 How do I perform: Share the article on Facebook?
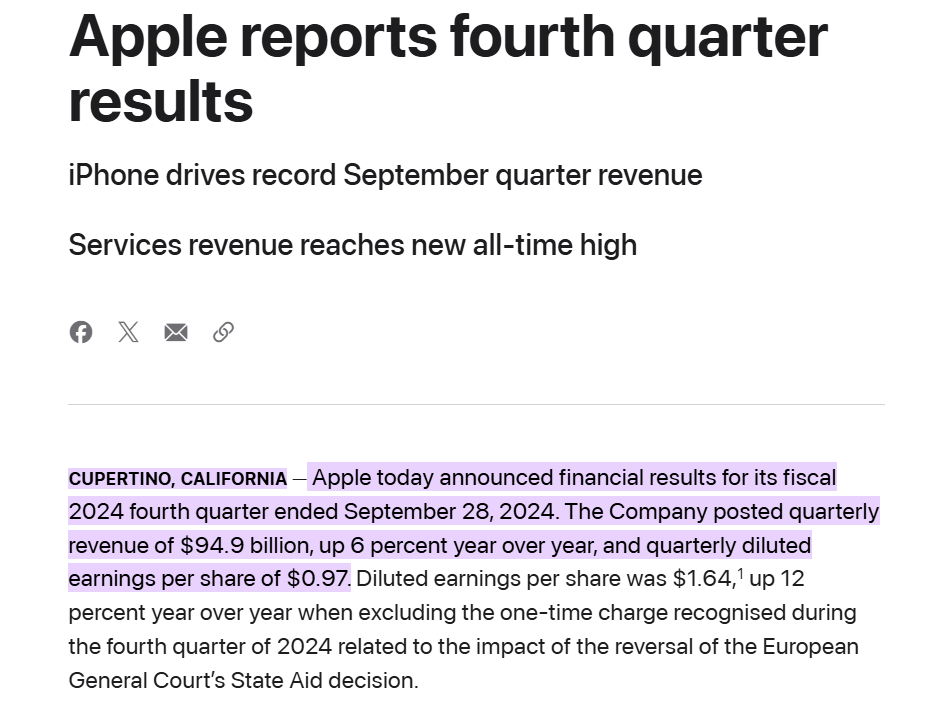80,332
